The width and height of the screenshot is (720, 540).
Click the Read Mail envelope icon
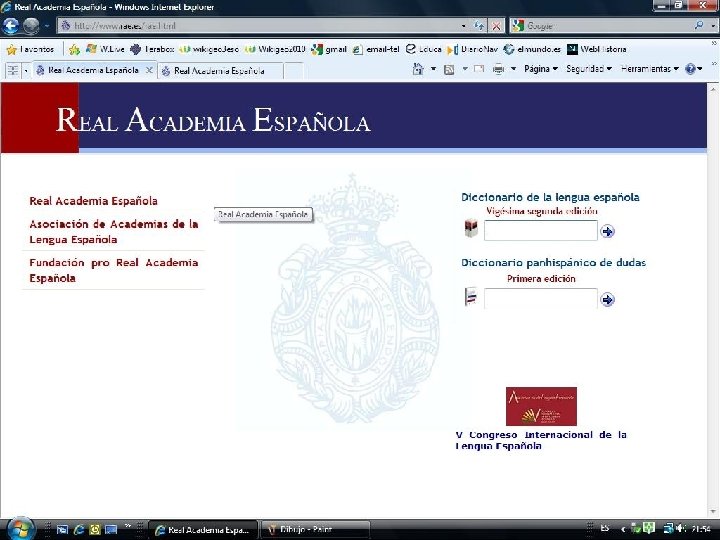479,69
